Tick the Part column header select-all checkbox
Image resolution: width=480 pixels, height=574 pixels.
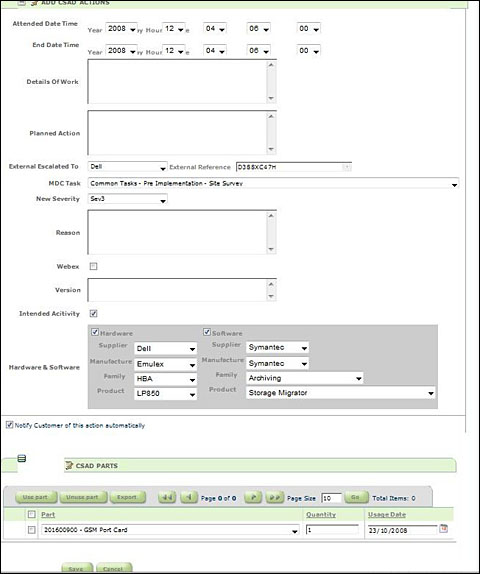[31, 514]
